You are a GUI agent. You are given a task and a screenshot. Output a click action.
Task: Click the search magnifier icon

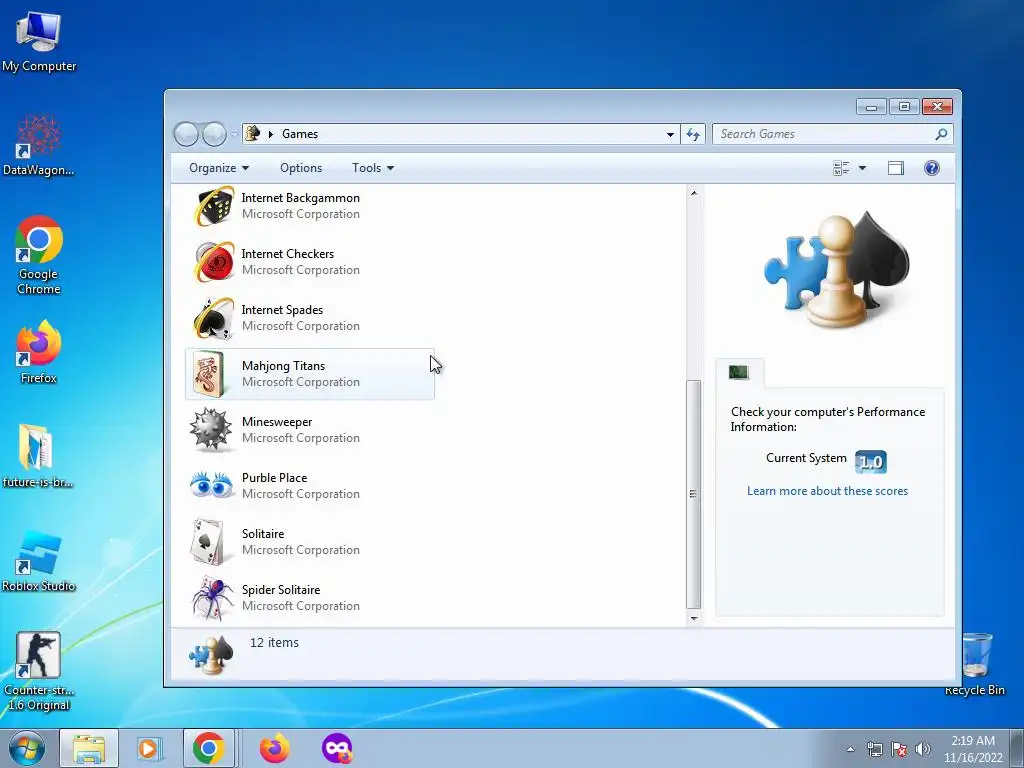tap(941, 134)
